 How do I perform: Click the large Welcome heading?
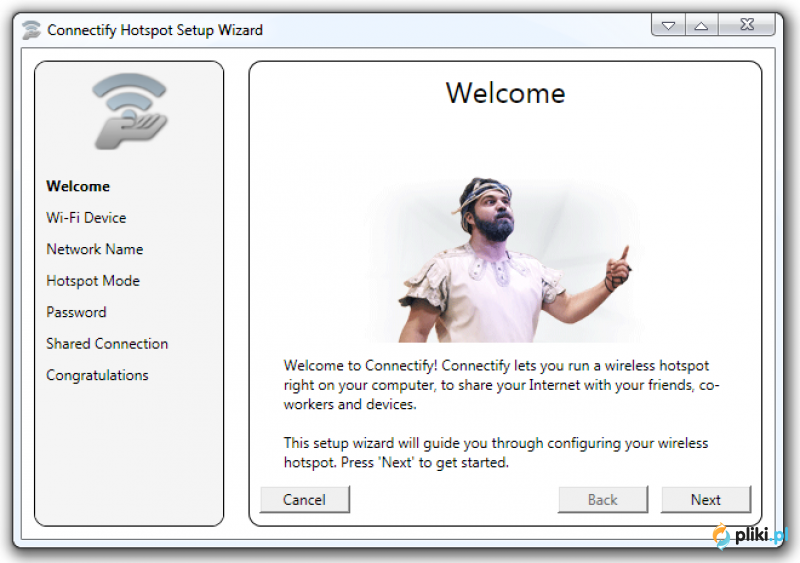[x=506, y=93]
